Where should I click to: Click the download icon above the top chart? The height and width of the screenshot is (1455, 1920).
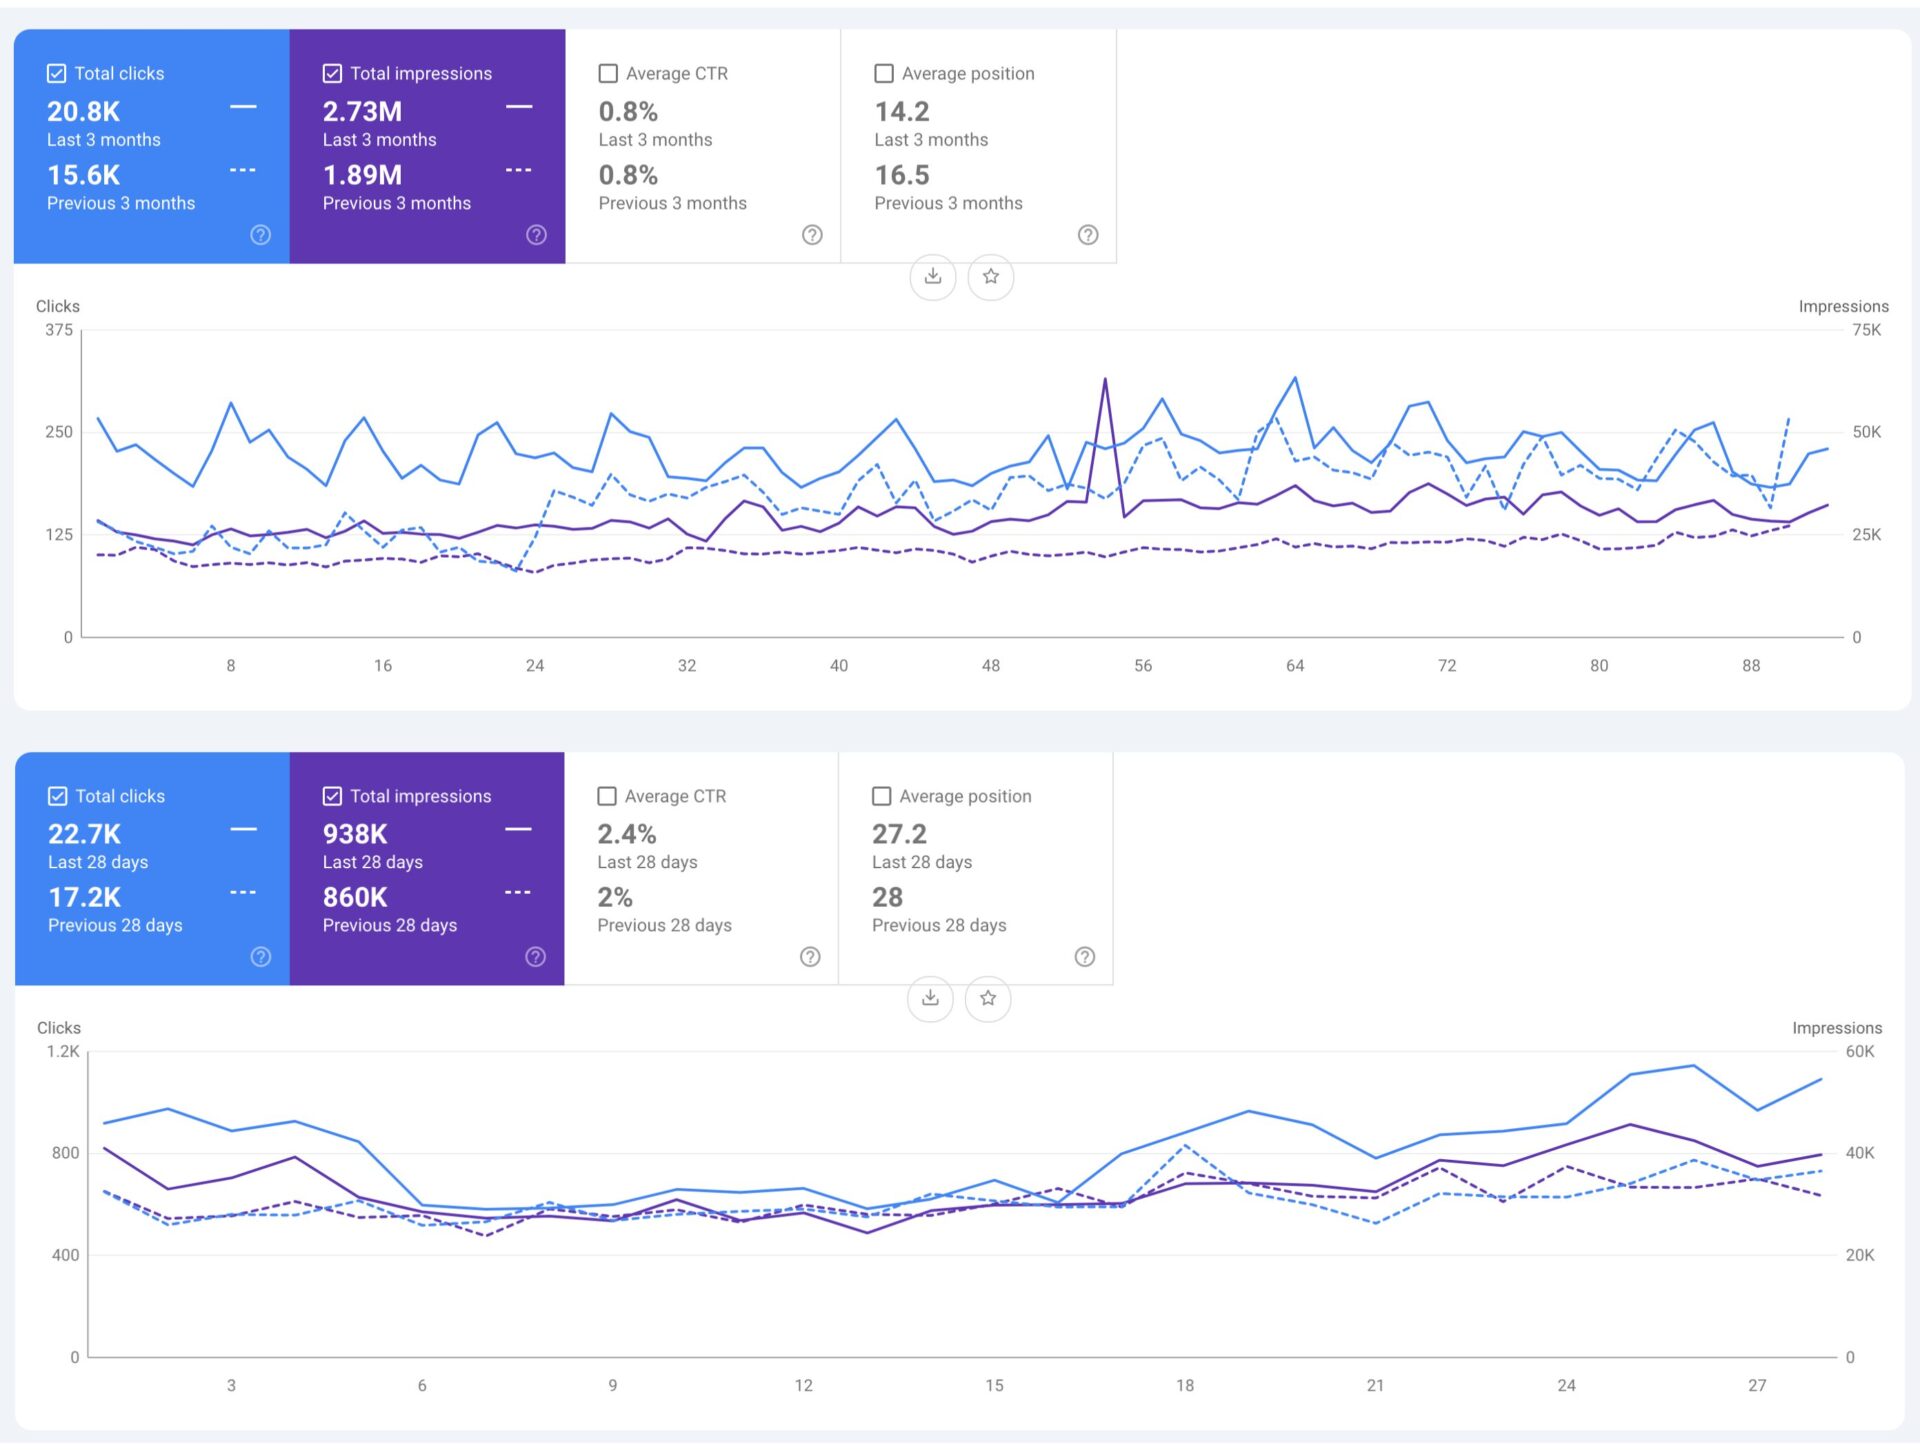click(933, 277)
